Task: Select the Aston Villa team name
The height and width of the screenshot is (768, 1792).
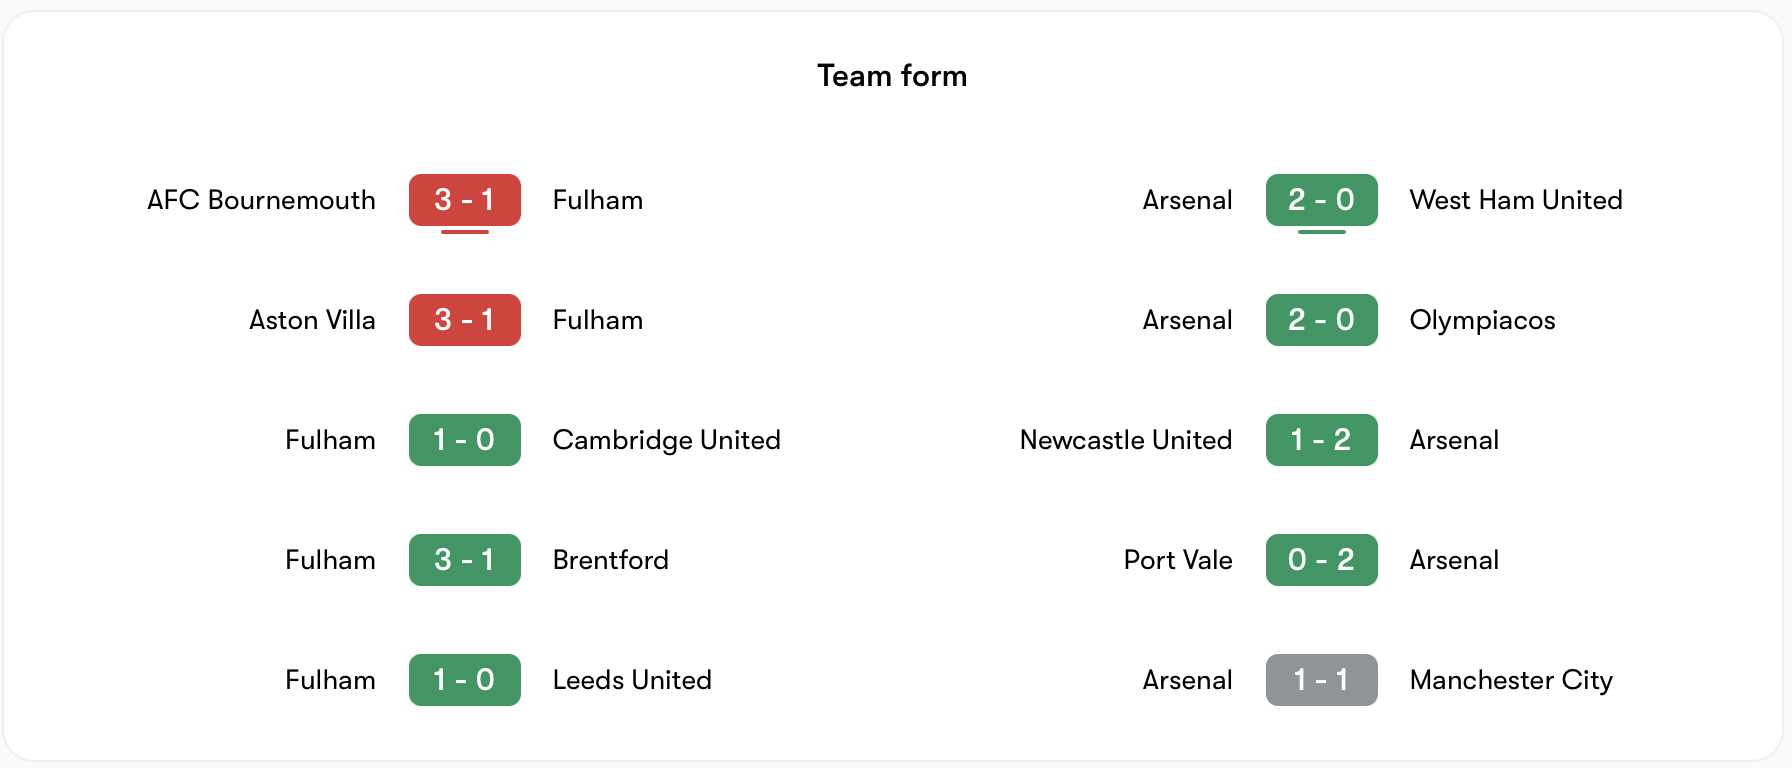Action: coord(312,320)
